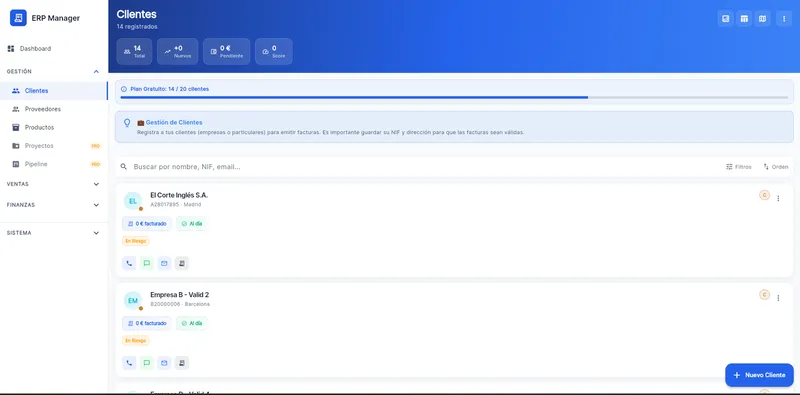This screenshot has width=800, height=395.
Task: Open header more options menu
Action: point(784,19)
